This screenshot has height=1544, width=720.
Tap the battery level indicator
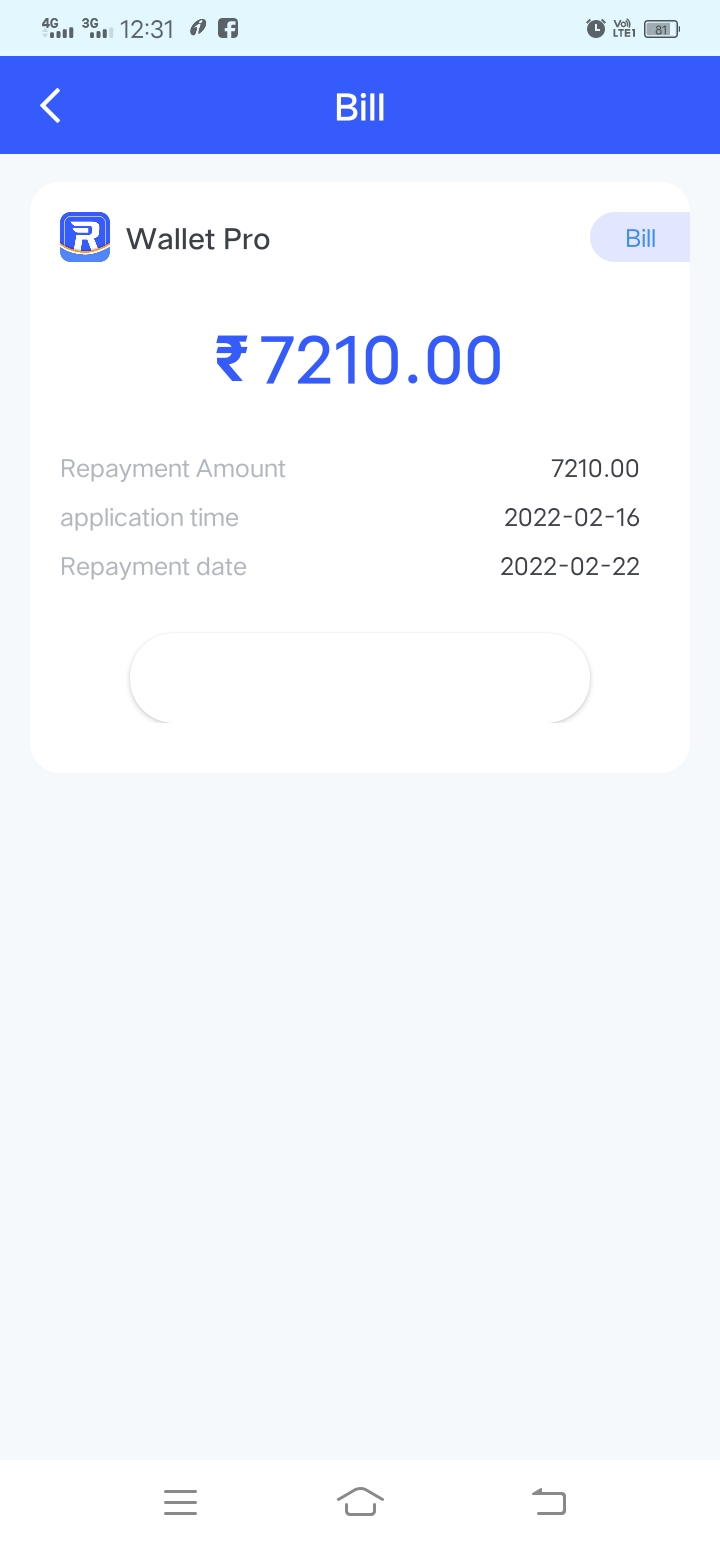pos(661,29)
